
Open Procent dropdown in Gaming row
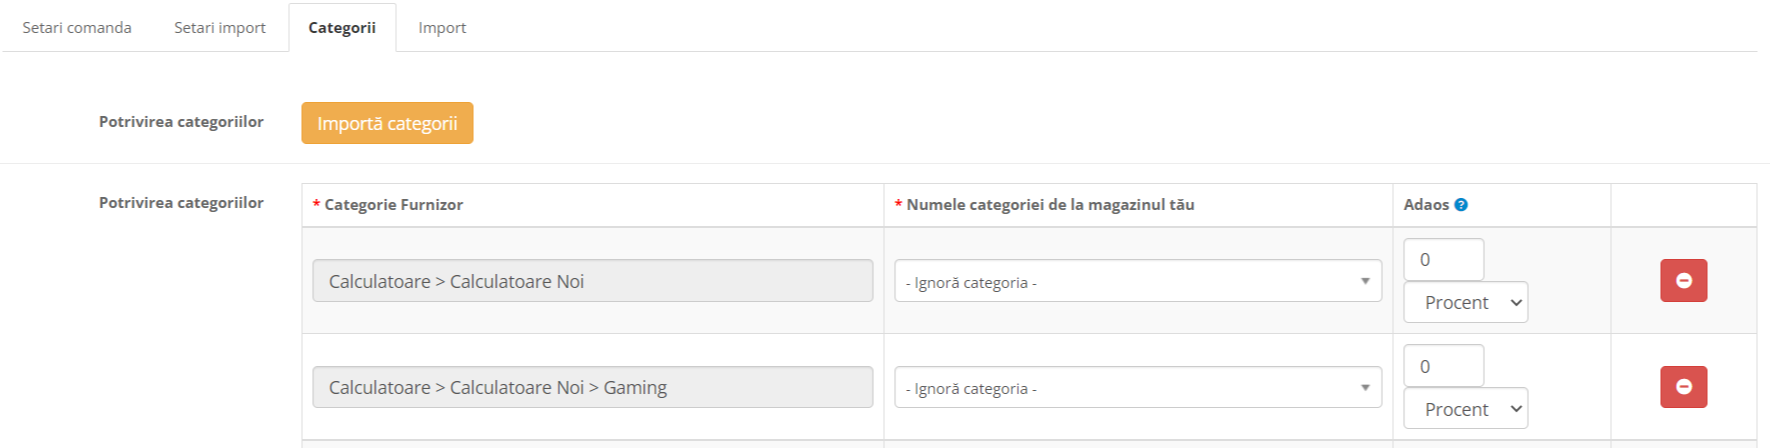point(1465,409)
